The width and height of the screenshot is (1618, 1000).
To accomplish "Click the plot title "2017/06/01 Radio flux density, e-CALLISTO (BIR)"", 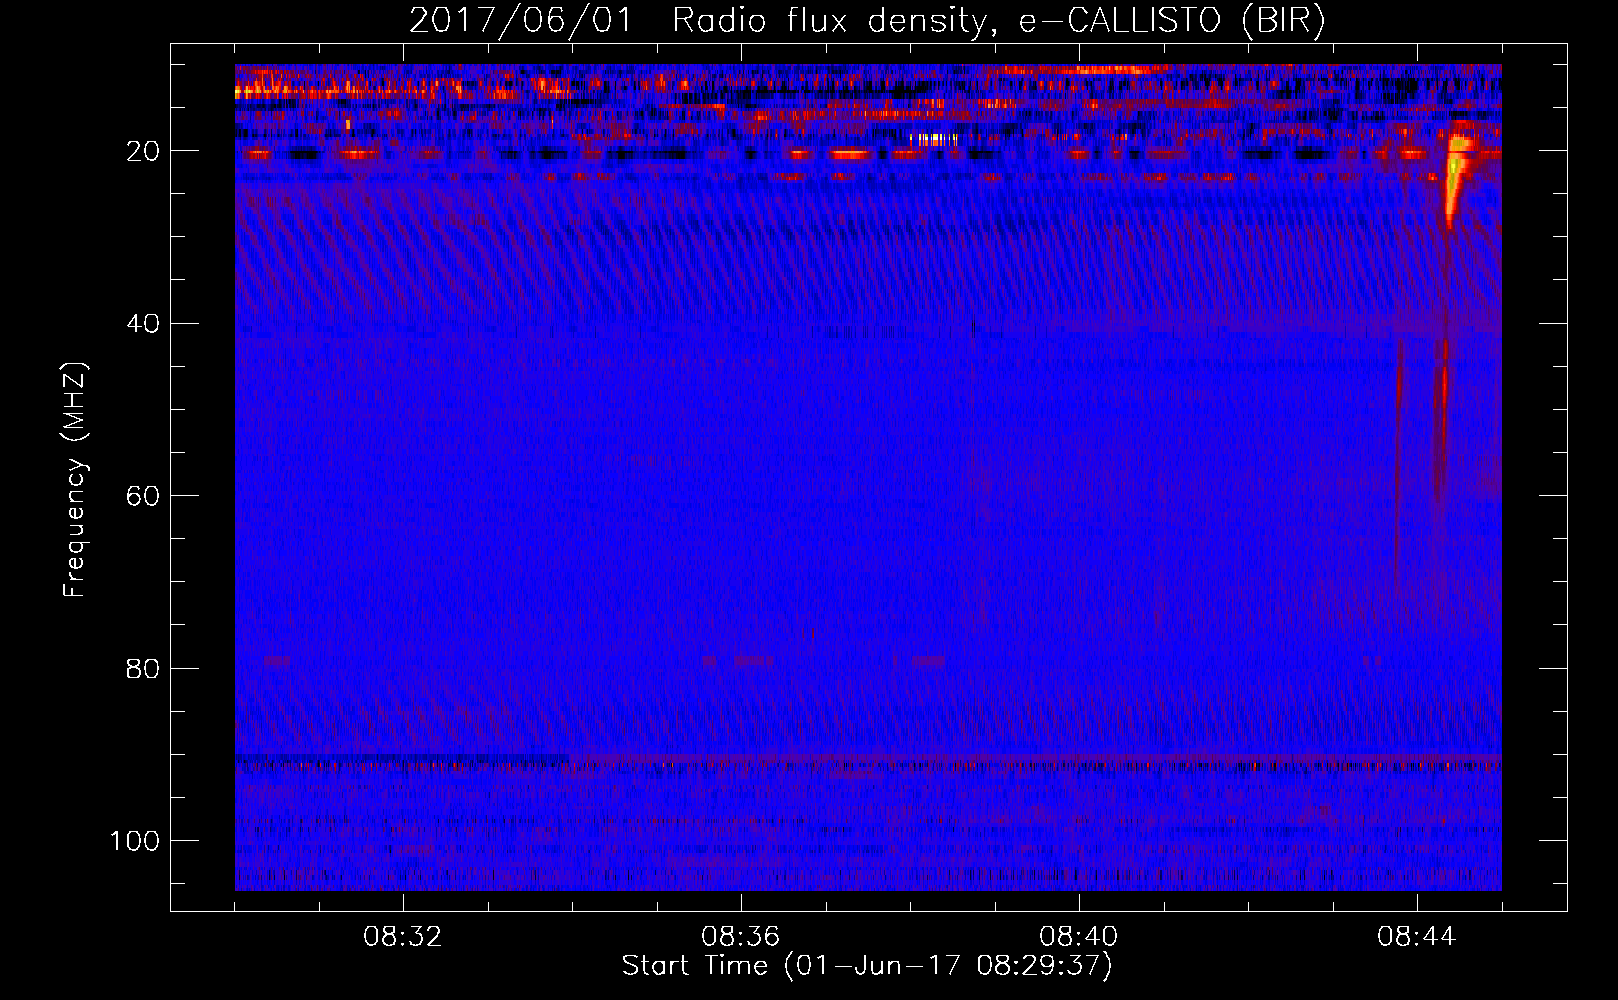I will tap(867, 21).
